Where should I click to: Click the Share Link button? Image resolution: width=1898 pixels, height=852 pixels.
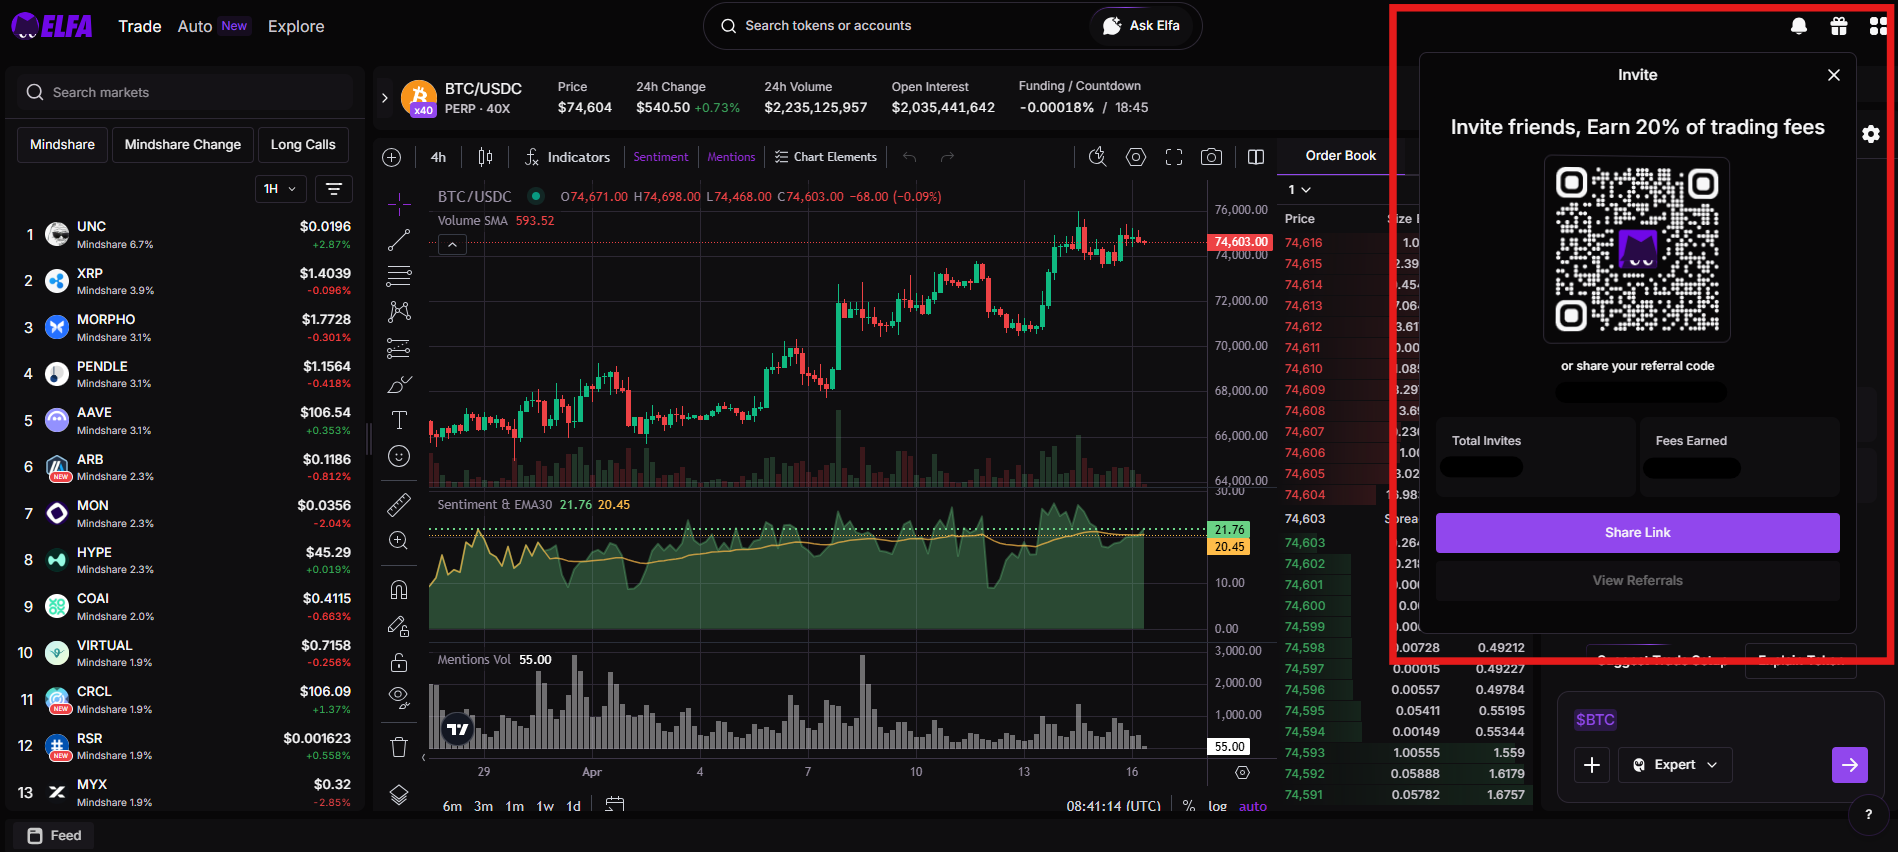[x=1637, y=533]
